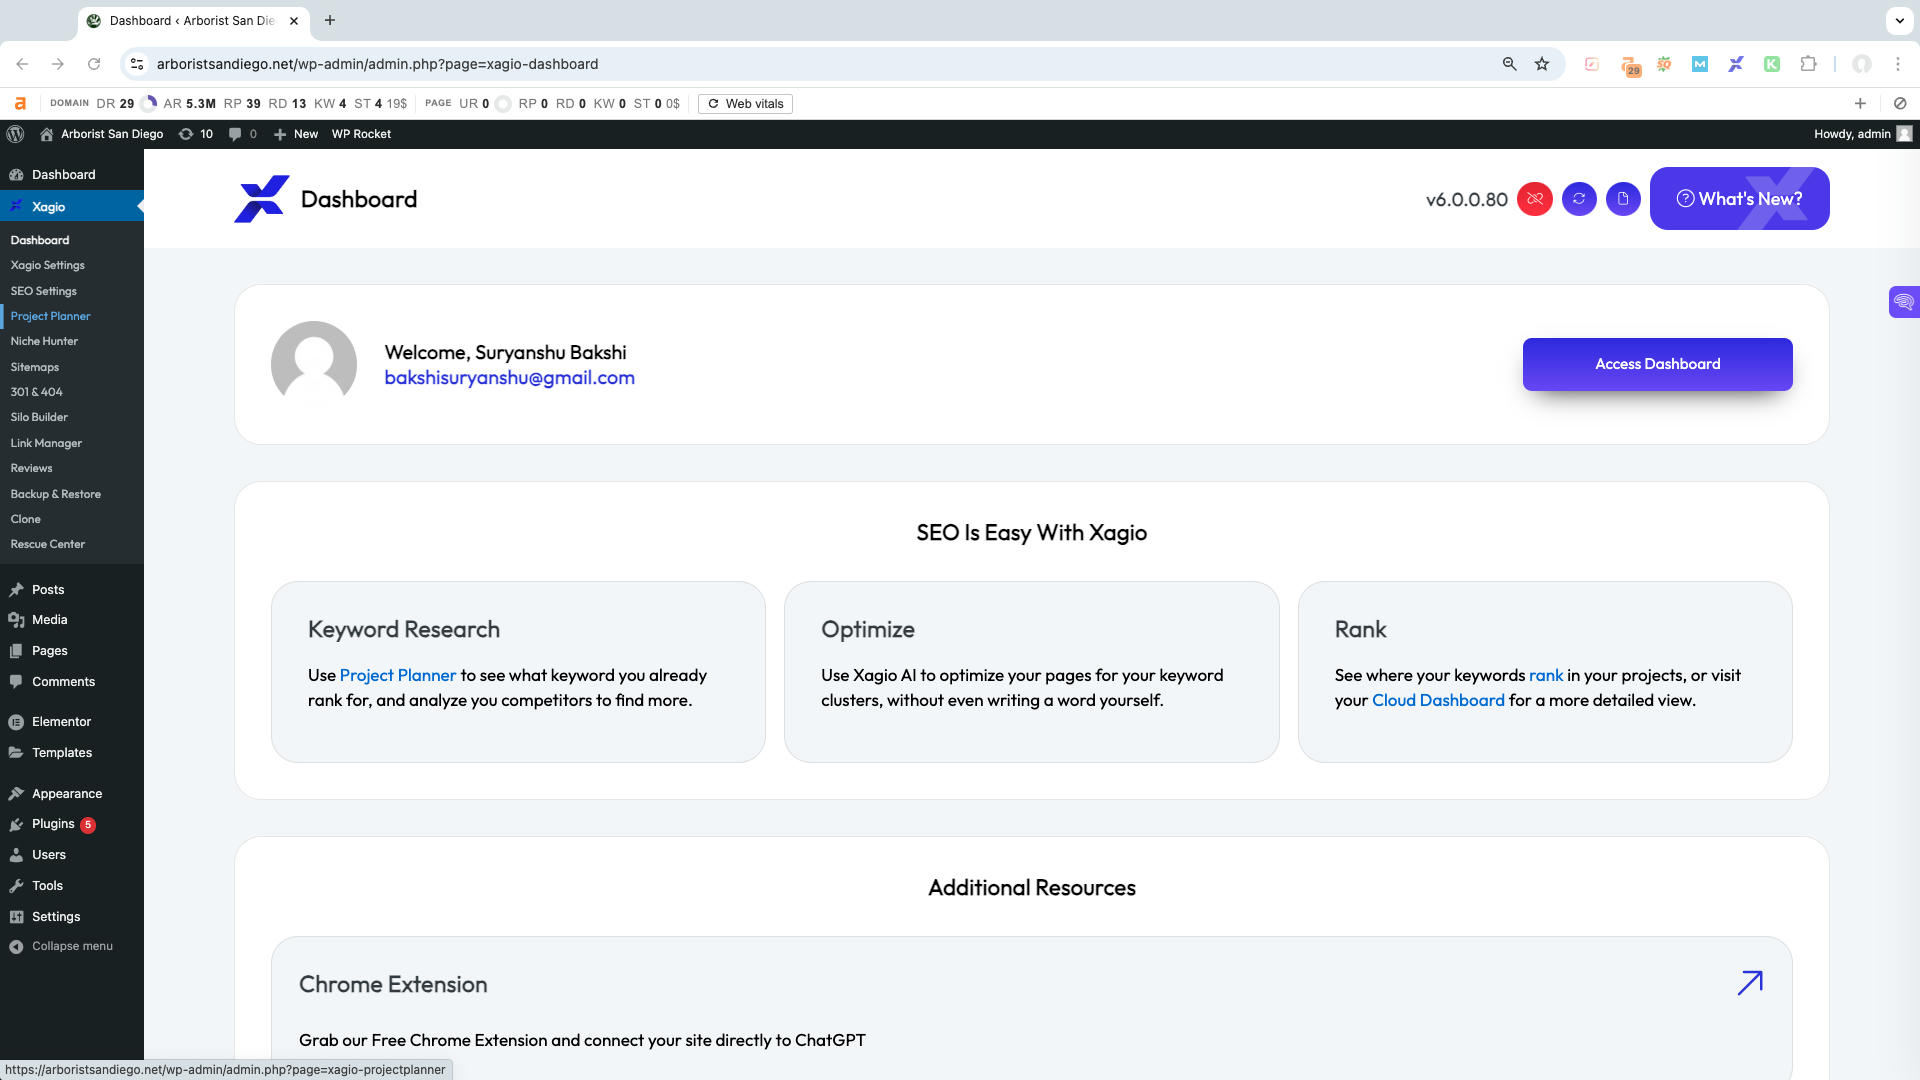Click the comments bubble icon in admin bar
The height and width of the screenshot is (1080, 1920).
[242, 134]
